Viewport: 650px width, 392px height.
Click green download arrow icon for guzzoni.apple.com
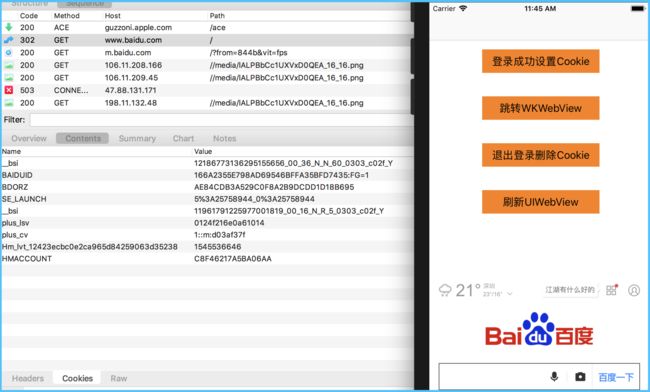9,27
